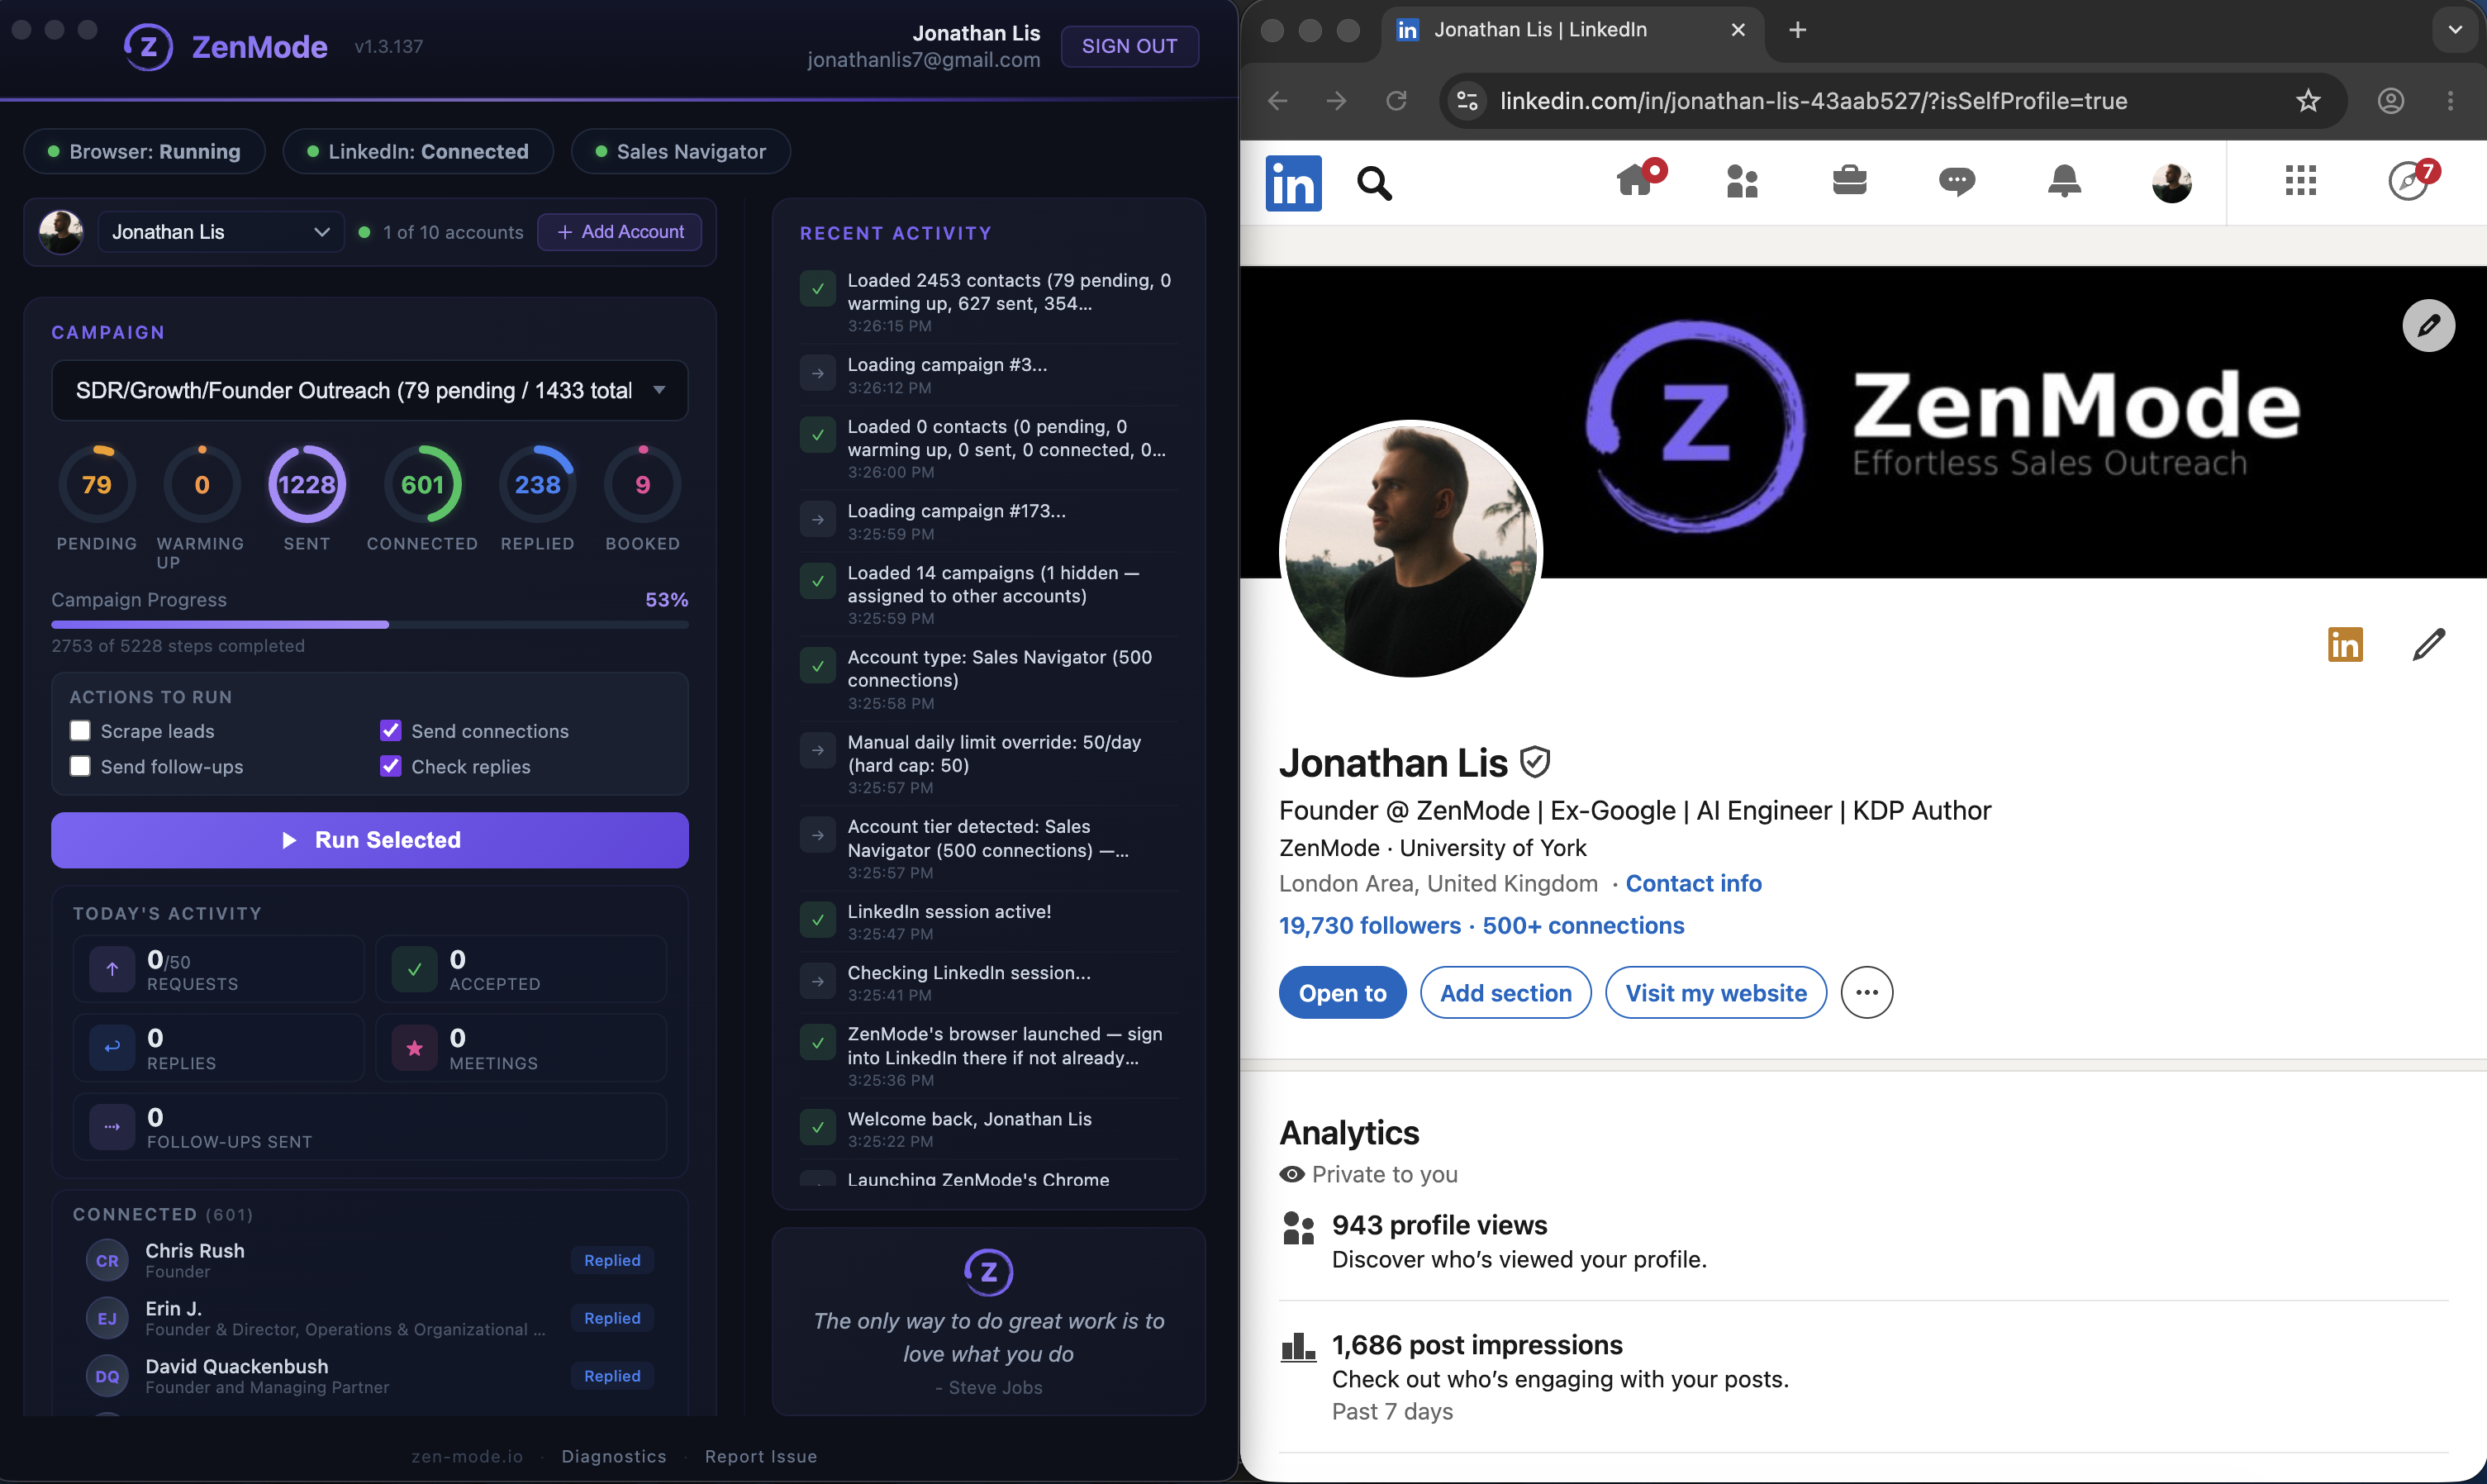Open LinkedIn My Network icon
The width and height of the screenshot is (2487, 1484).
(x=1742, y=181)
